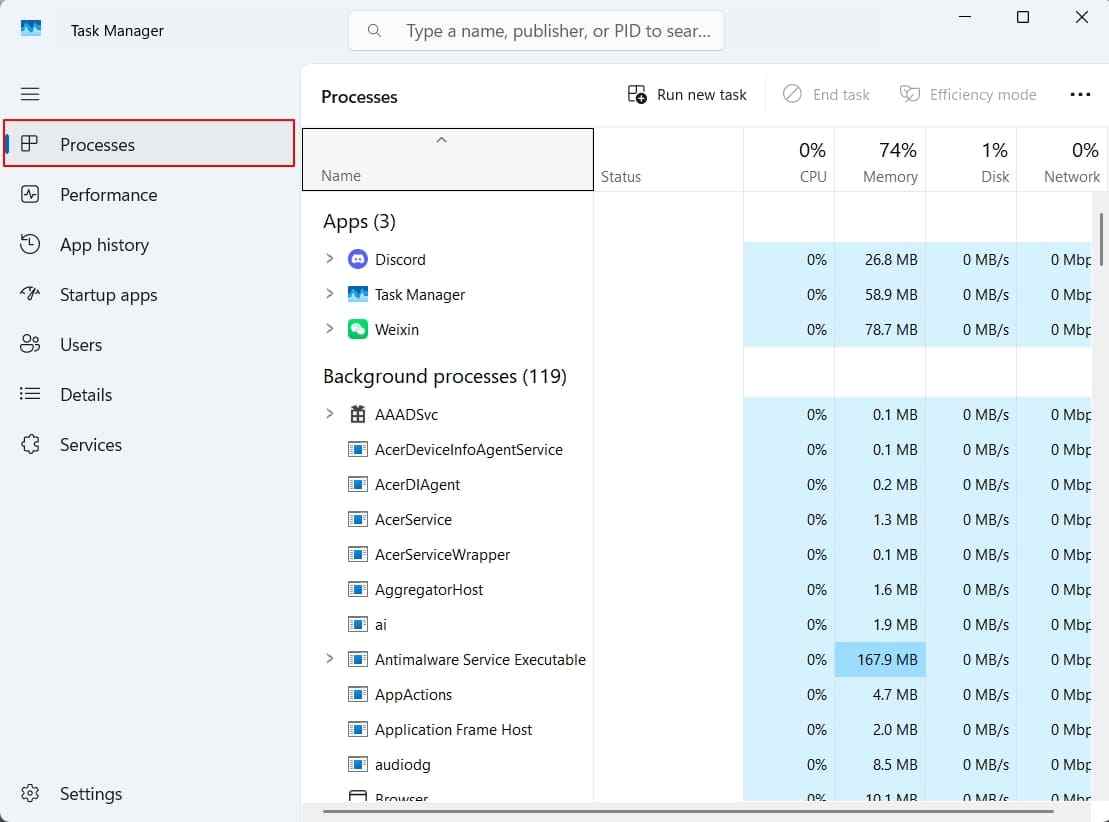The width and height of the screenshot is (1109, 822).
Task: Go to the Startup apps tab
Action: point(149,295)
